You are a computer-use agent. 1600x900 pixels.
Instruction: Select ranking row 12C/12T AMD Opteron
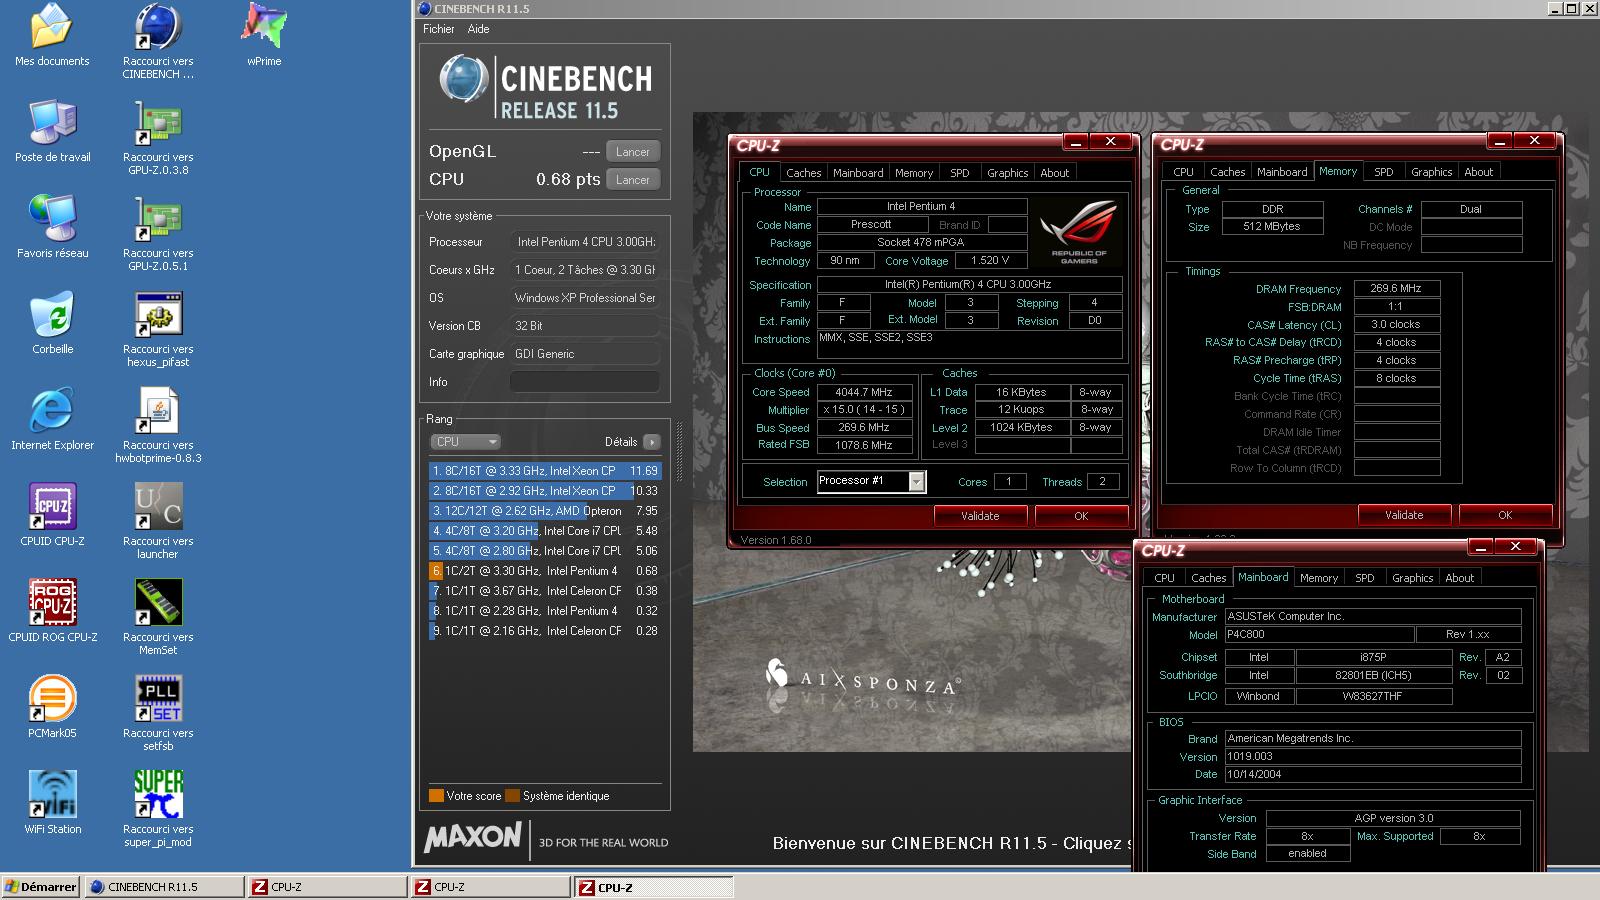click(545, 511)
